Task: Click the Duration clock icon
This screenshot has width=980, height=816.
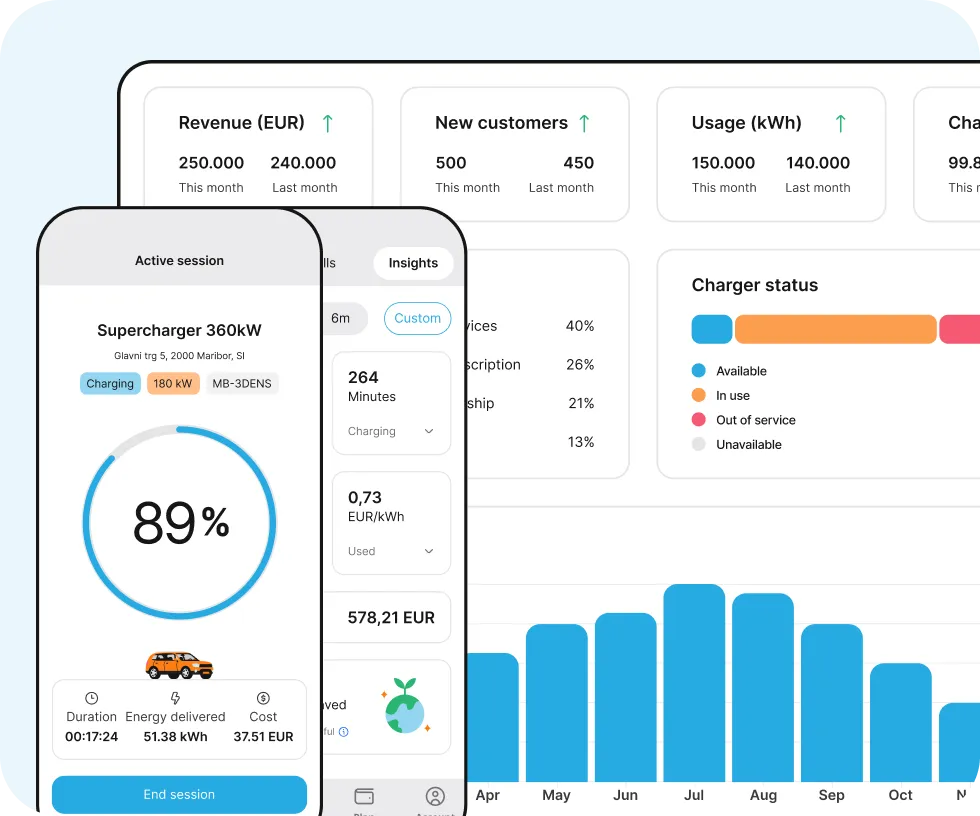Action: click(x=92, y=698)
